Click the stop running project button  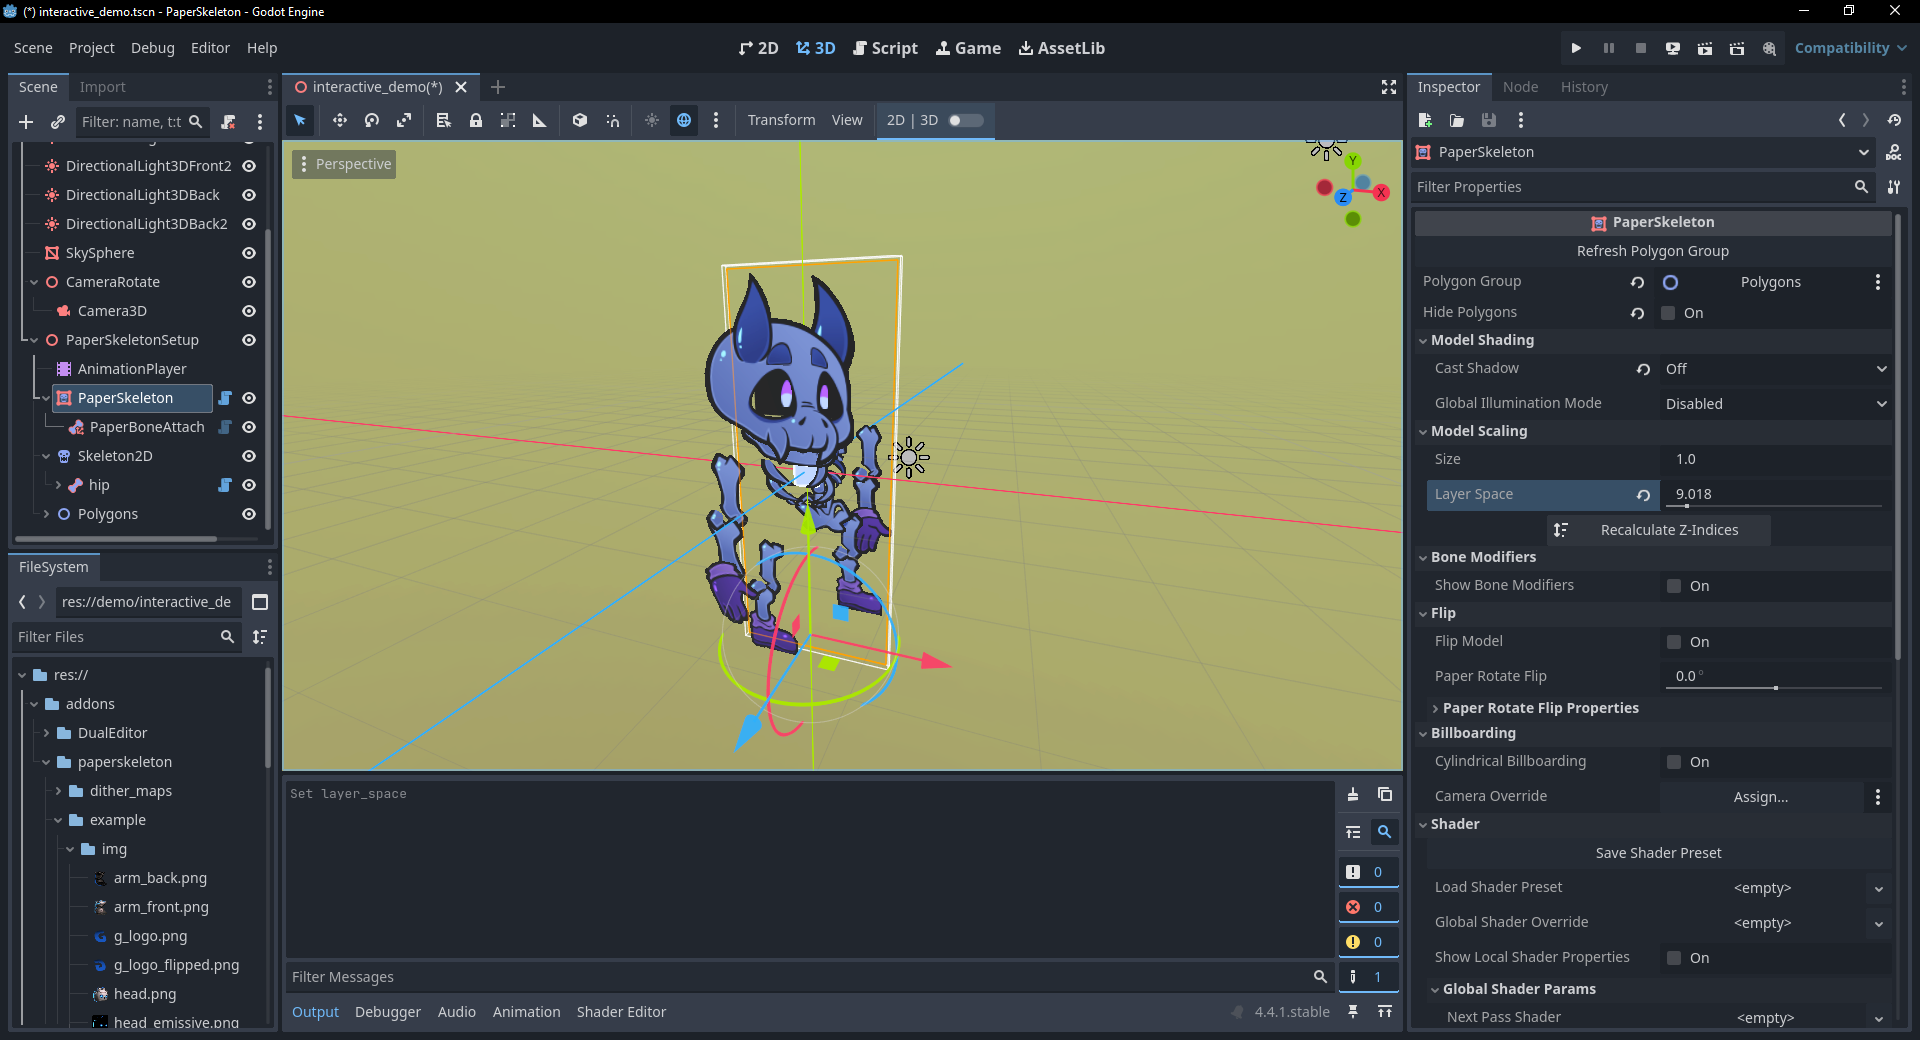point(1640,48)
